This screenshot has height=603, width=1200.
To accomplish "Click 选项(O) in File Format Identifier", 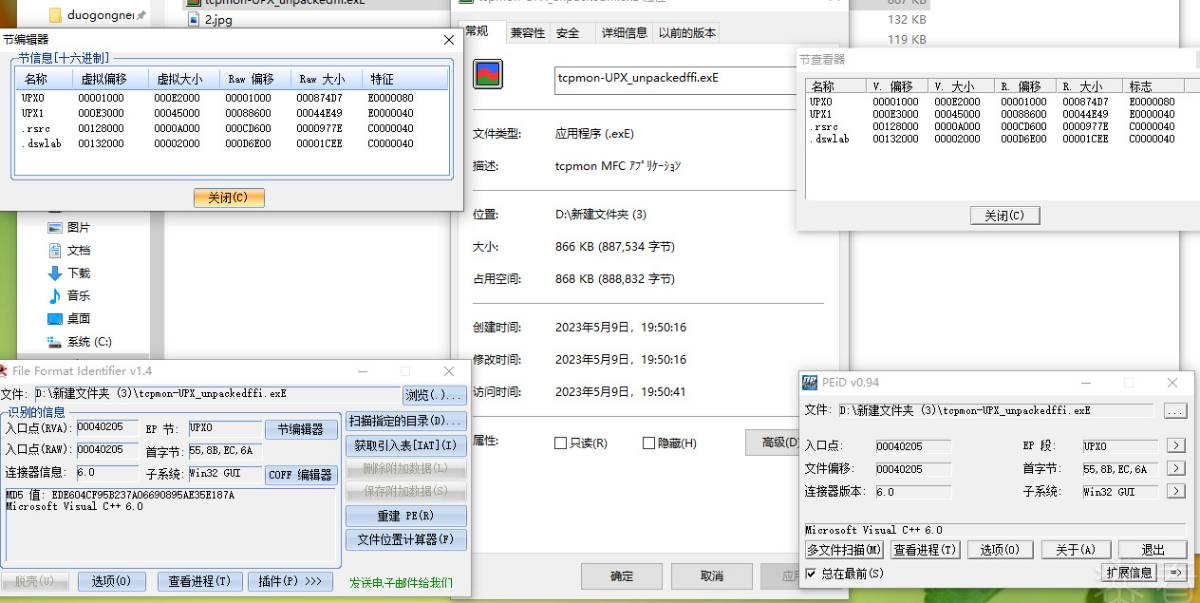I will [111, 581].
